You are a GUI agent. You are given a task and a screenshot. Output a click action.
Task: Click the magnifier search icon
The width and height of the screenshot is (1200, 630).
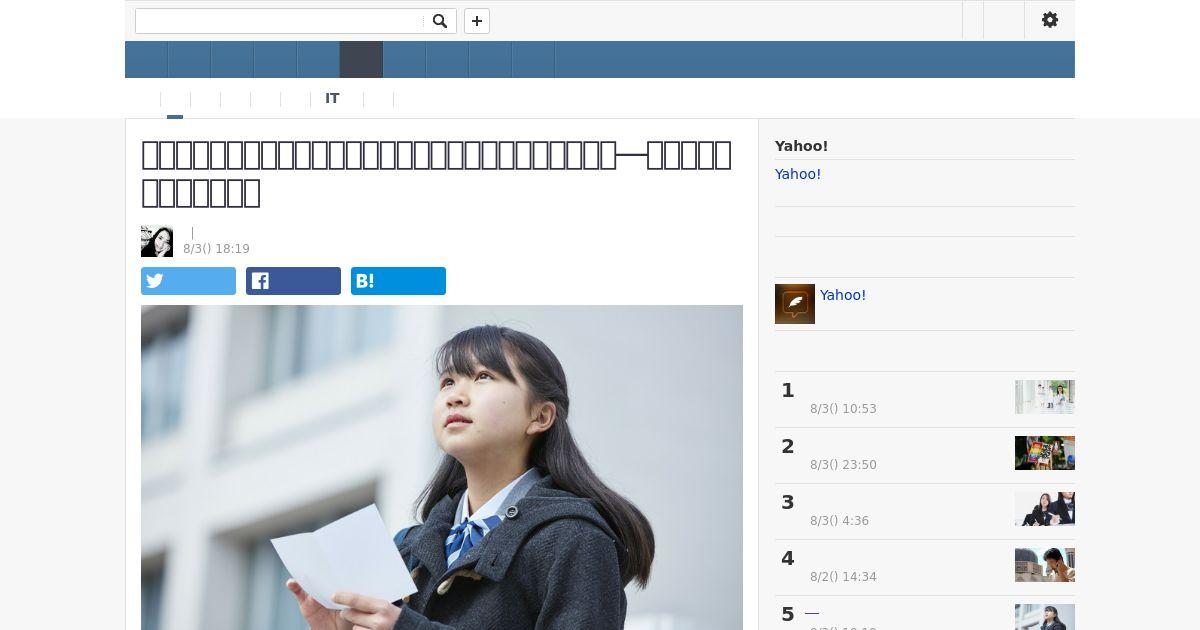coord(440,21)
